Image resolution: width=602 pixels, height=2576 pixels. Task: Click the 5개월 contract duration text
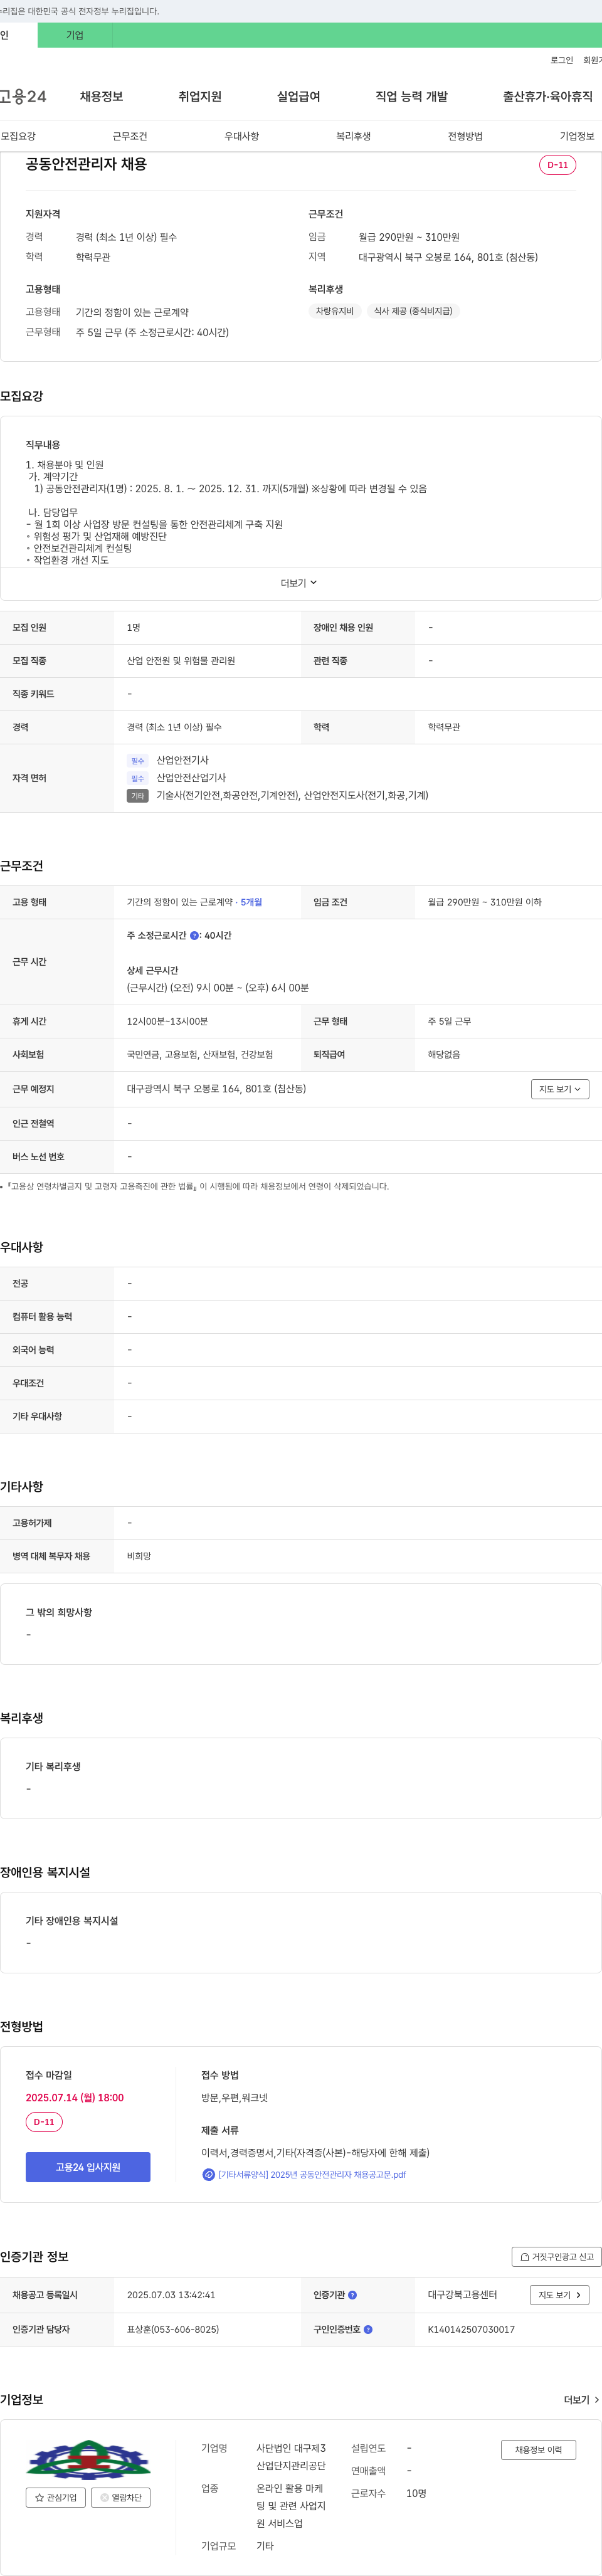point(251,902)
